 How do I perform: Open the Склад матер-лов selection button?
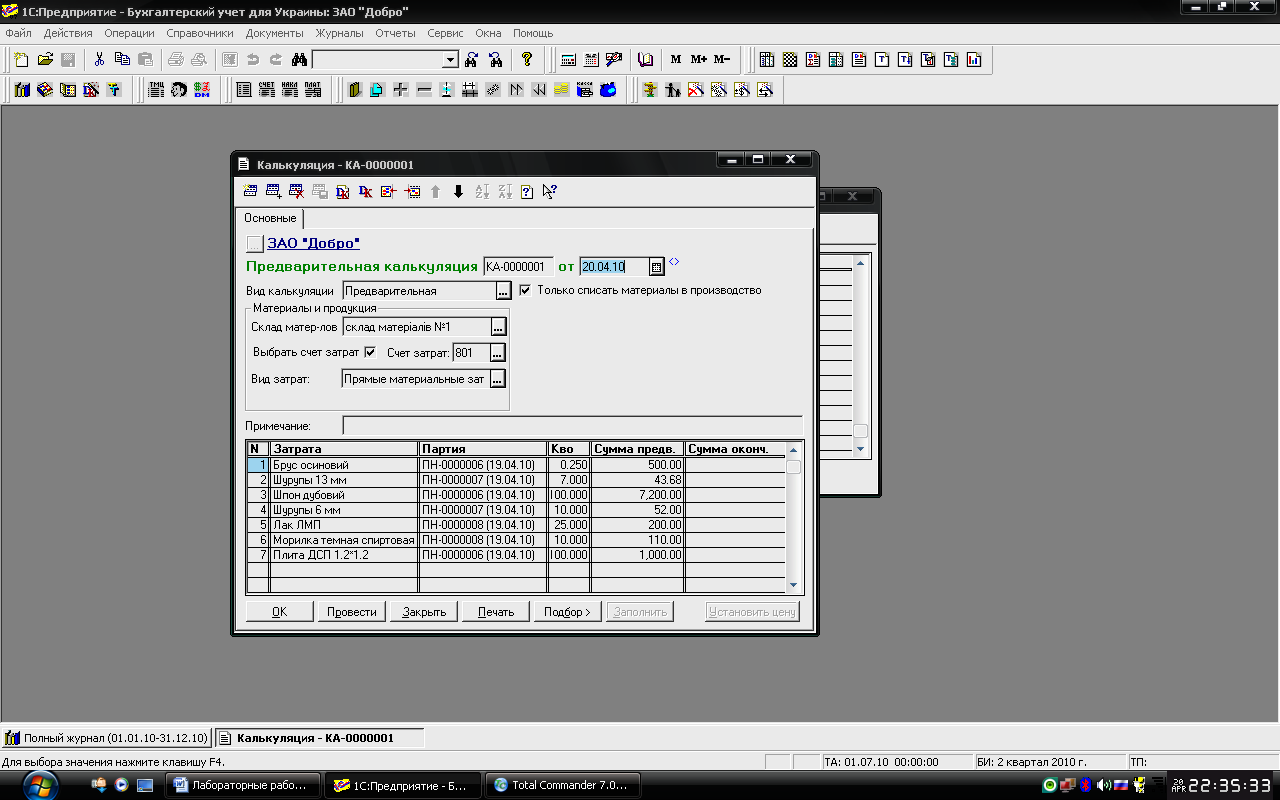click(x=498, y=327)
